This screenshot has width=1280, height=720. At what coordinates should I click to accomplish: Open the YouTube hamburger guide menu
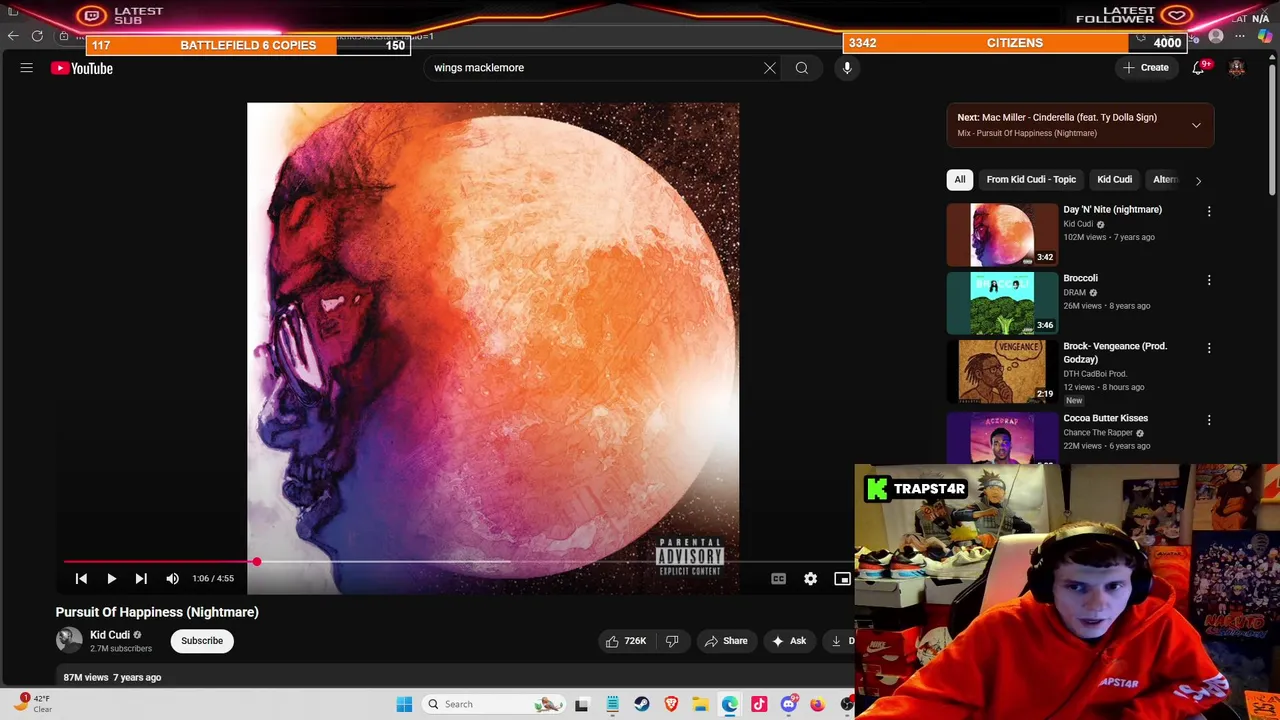pyautogui.click(x=27, y=68)
